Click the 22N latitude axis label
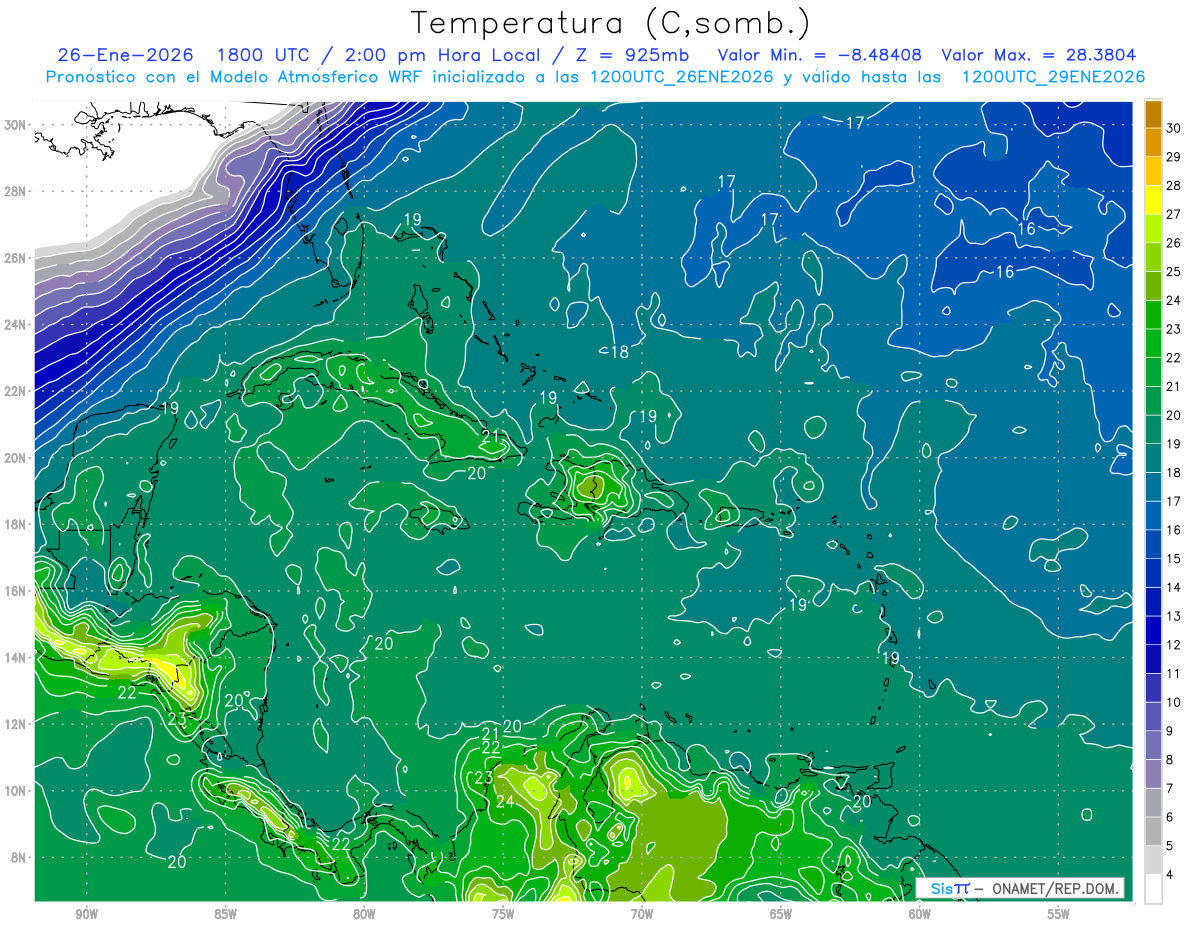Screen dimensions: 1200x927 click(x=17, y=391)
